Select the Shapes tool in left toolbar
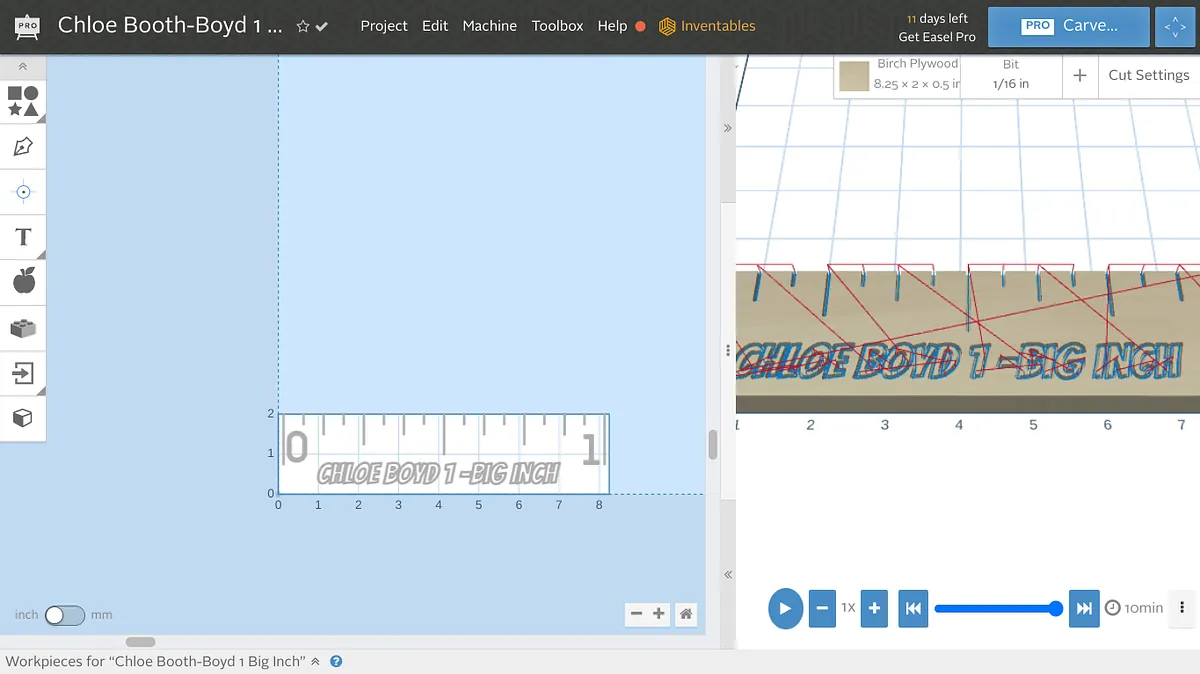Viewport: 1200px width, 674px height. point(23,101)
